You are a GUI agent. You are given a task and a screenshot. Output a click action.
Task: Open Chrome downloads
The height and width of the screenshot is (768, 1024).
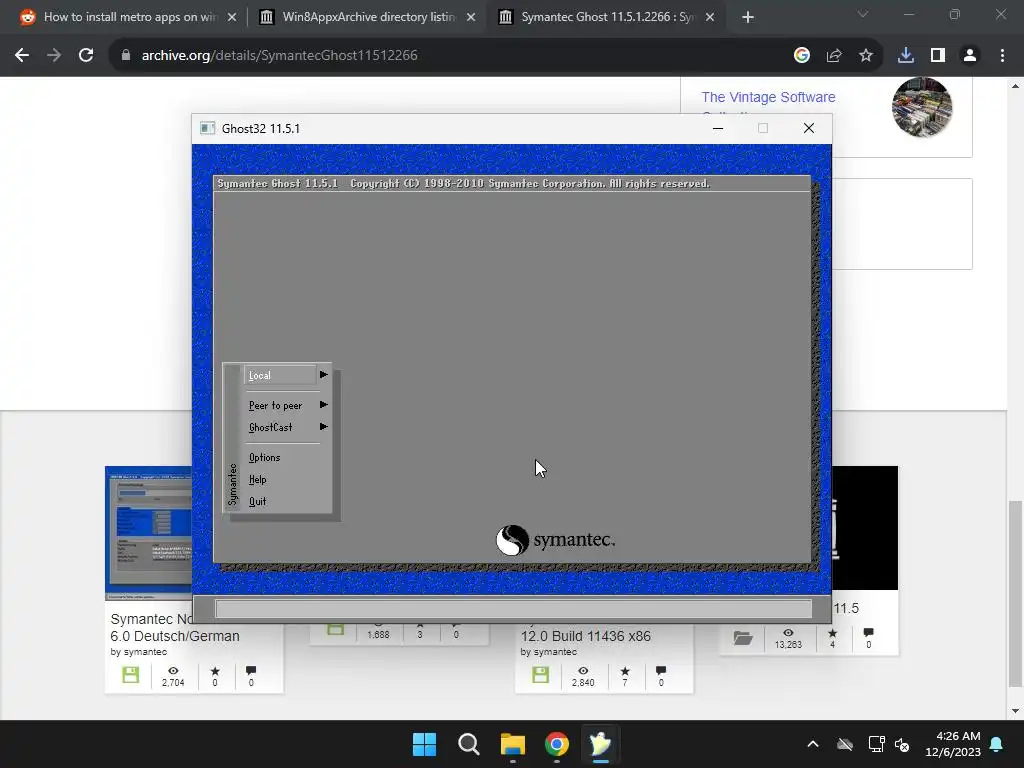(x=906, y=56)
